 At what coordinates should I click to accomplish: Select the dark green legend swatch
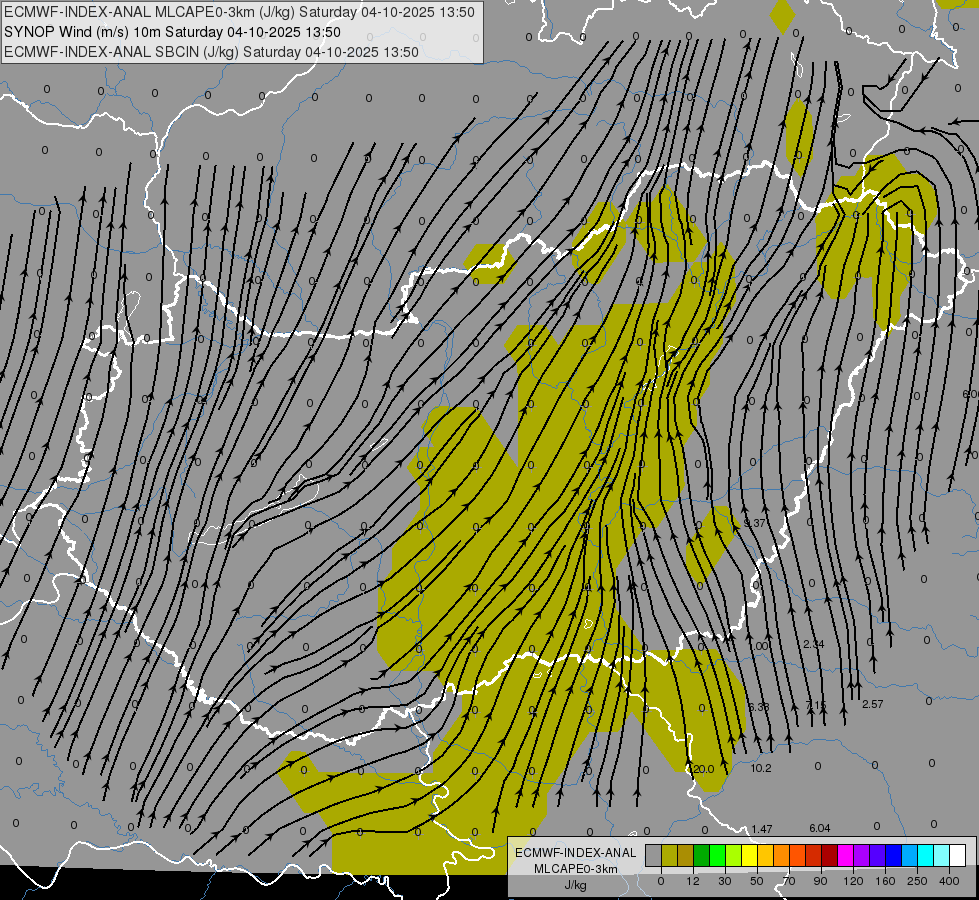click(x=701, y=855)
